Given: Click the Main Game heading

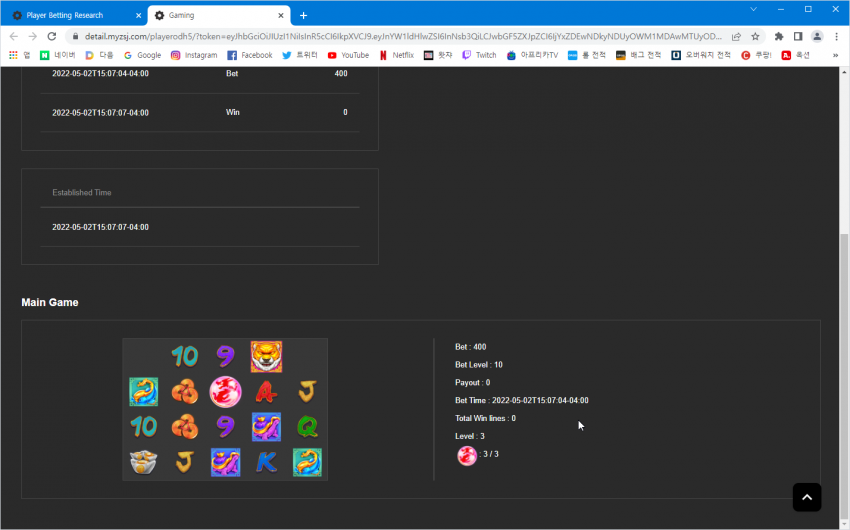Looking at the screenshot, I should point(50,302).
